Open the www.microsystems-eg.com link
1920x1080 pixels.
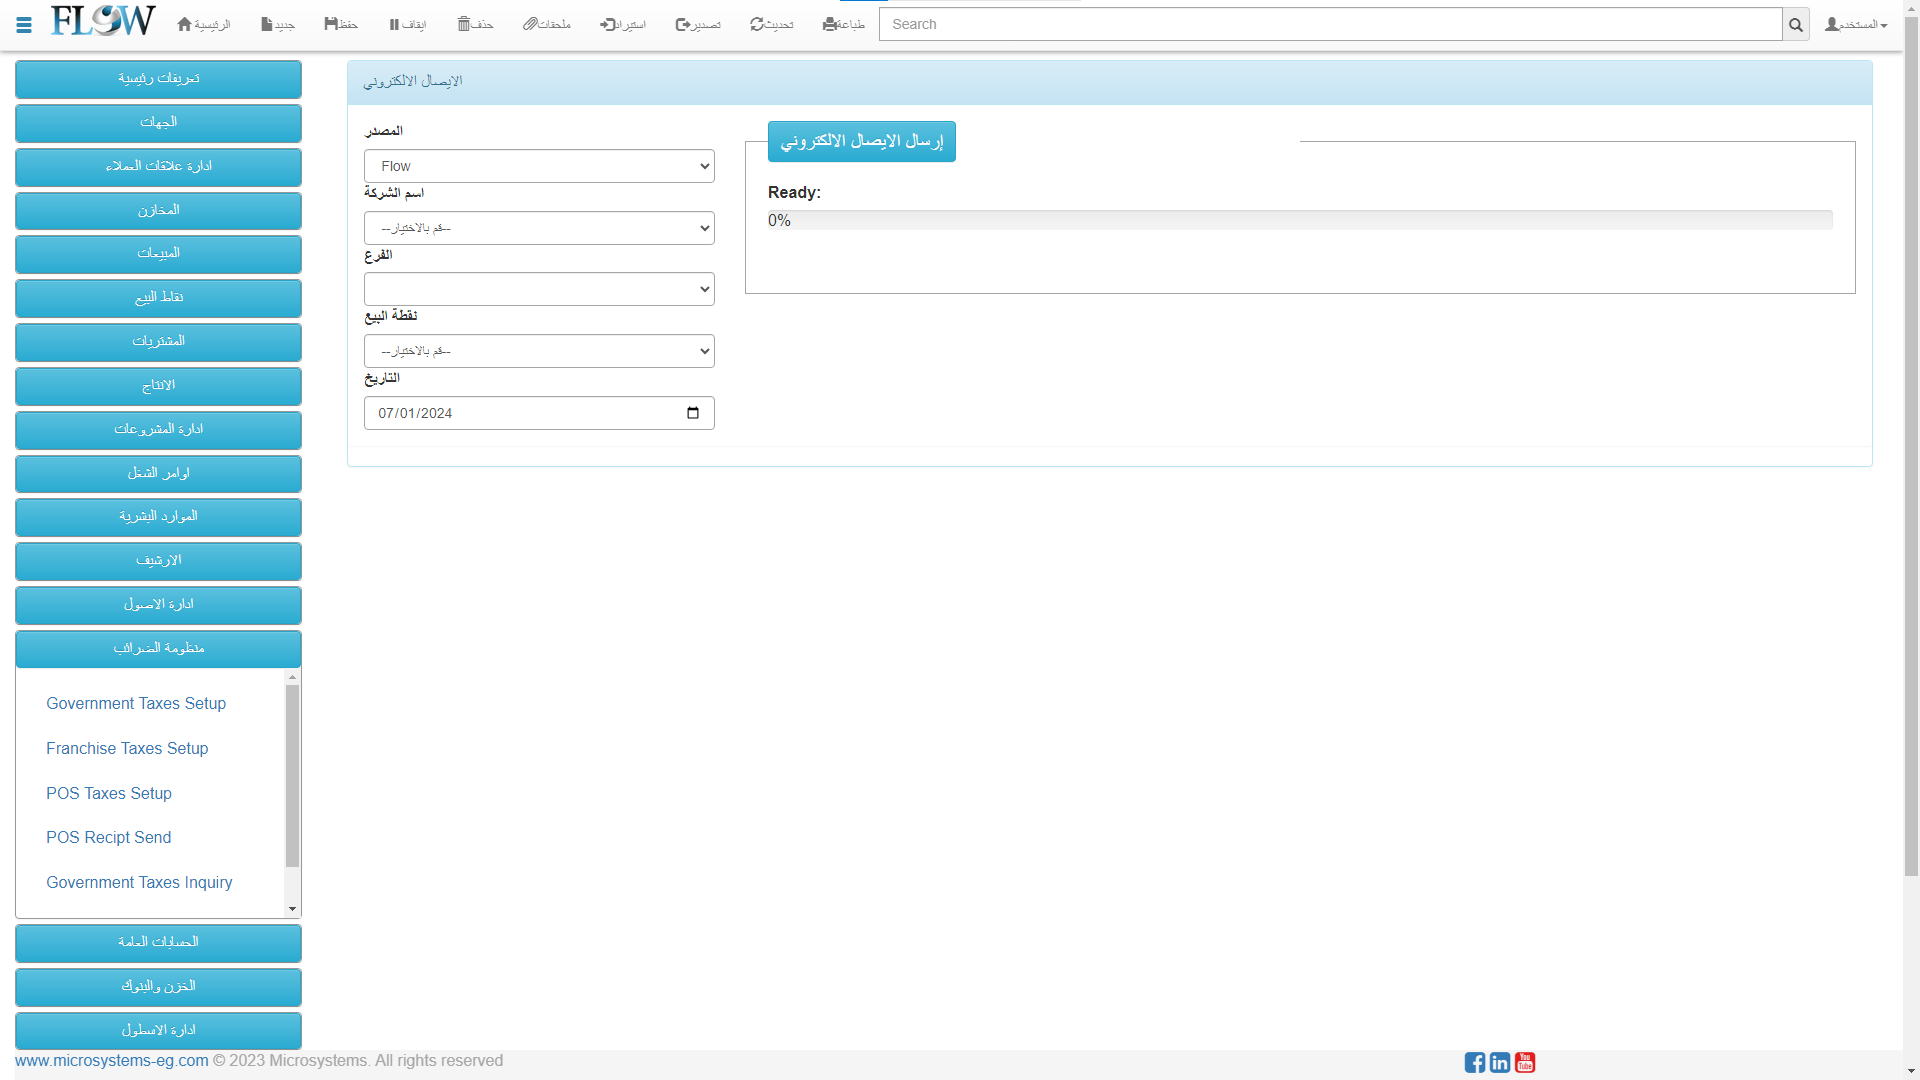pos(112,1061)
